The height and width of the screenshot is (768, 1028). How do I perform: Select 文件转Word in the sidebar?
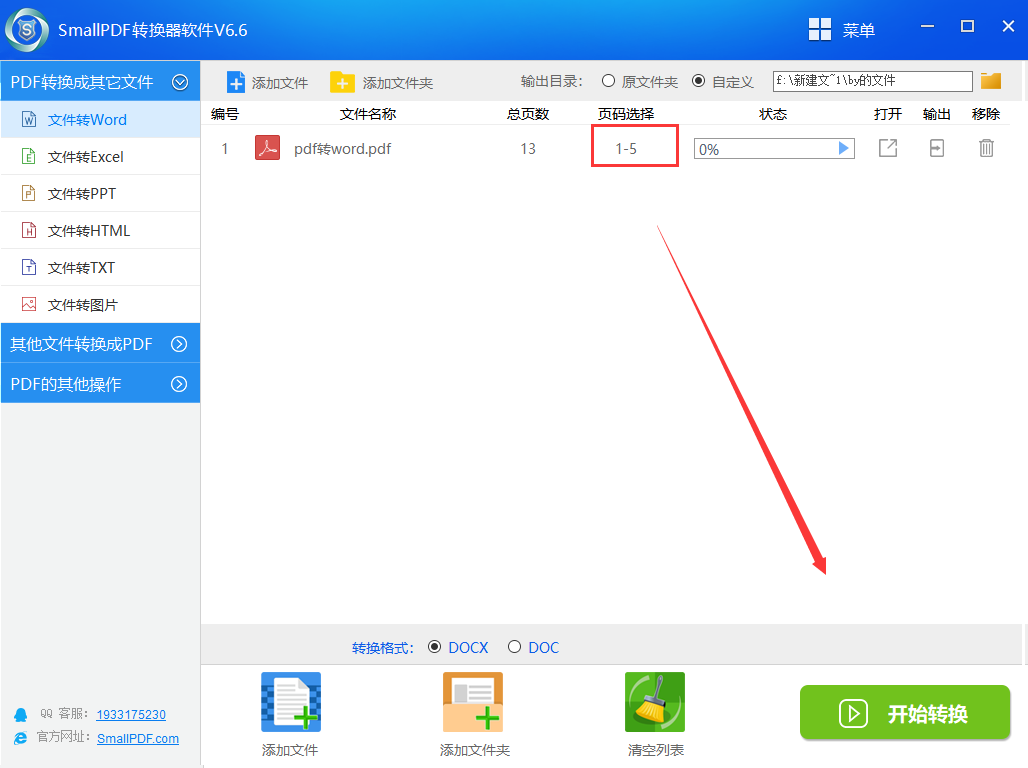(x=100, y=119)
